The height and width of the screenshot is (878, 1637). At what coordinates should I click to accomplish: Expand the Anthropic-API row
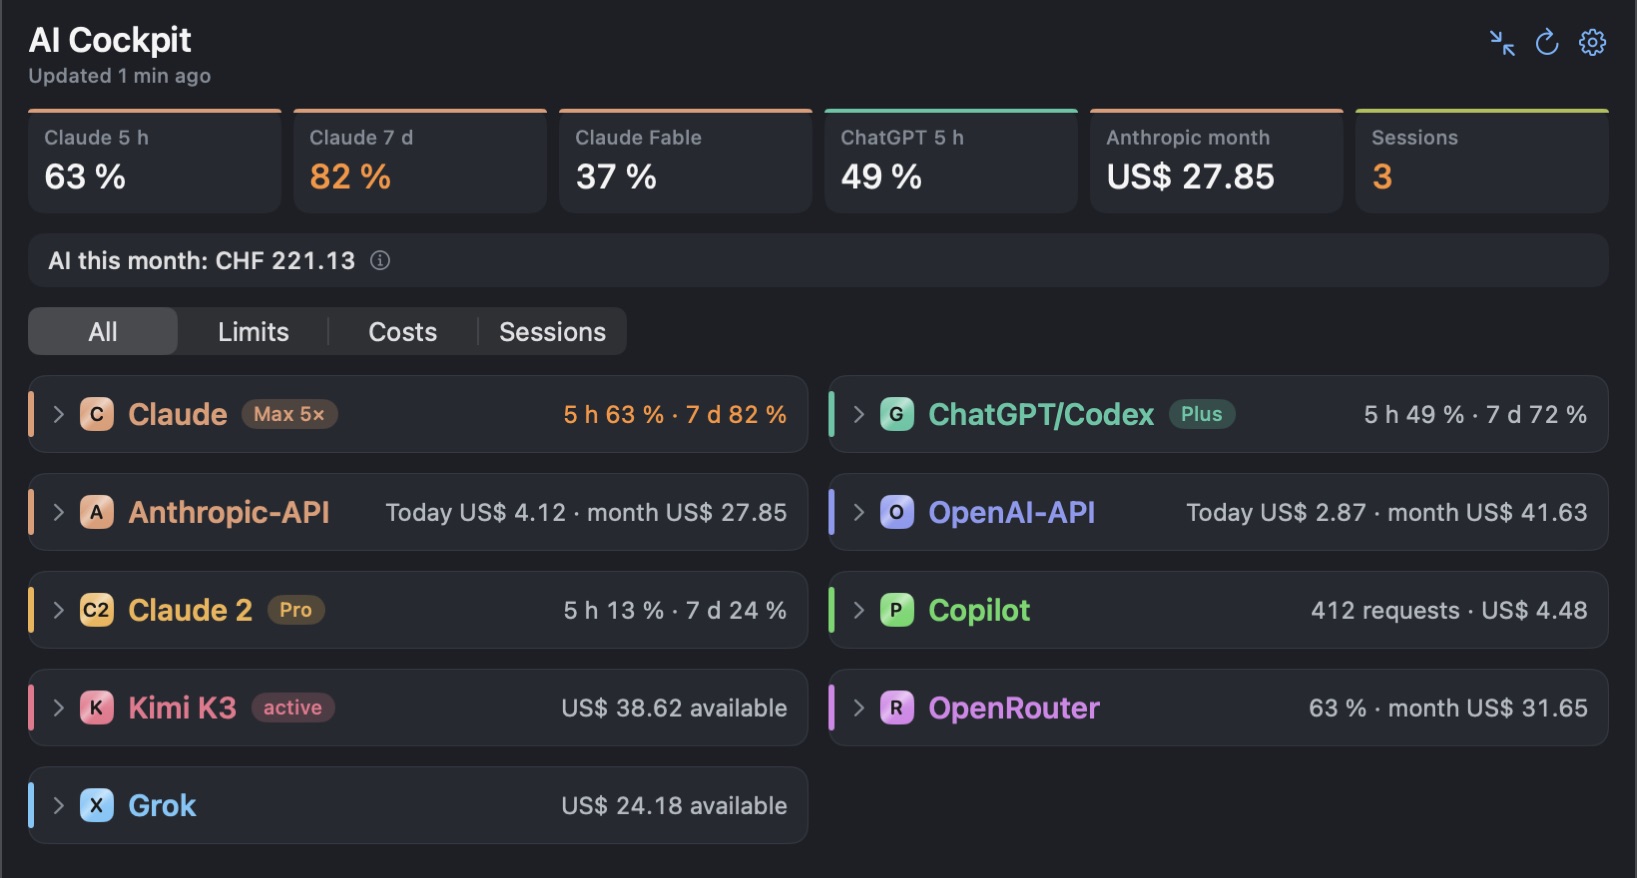pos(59,512)
